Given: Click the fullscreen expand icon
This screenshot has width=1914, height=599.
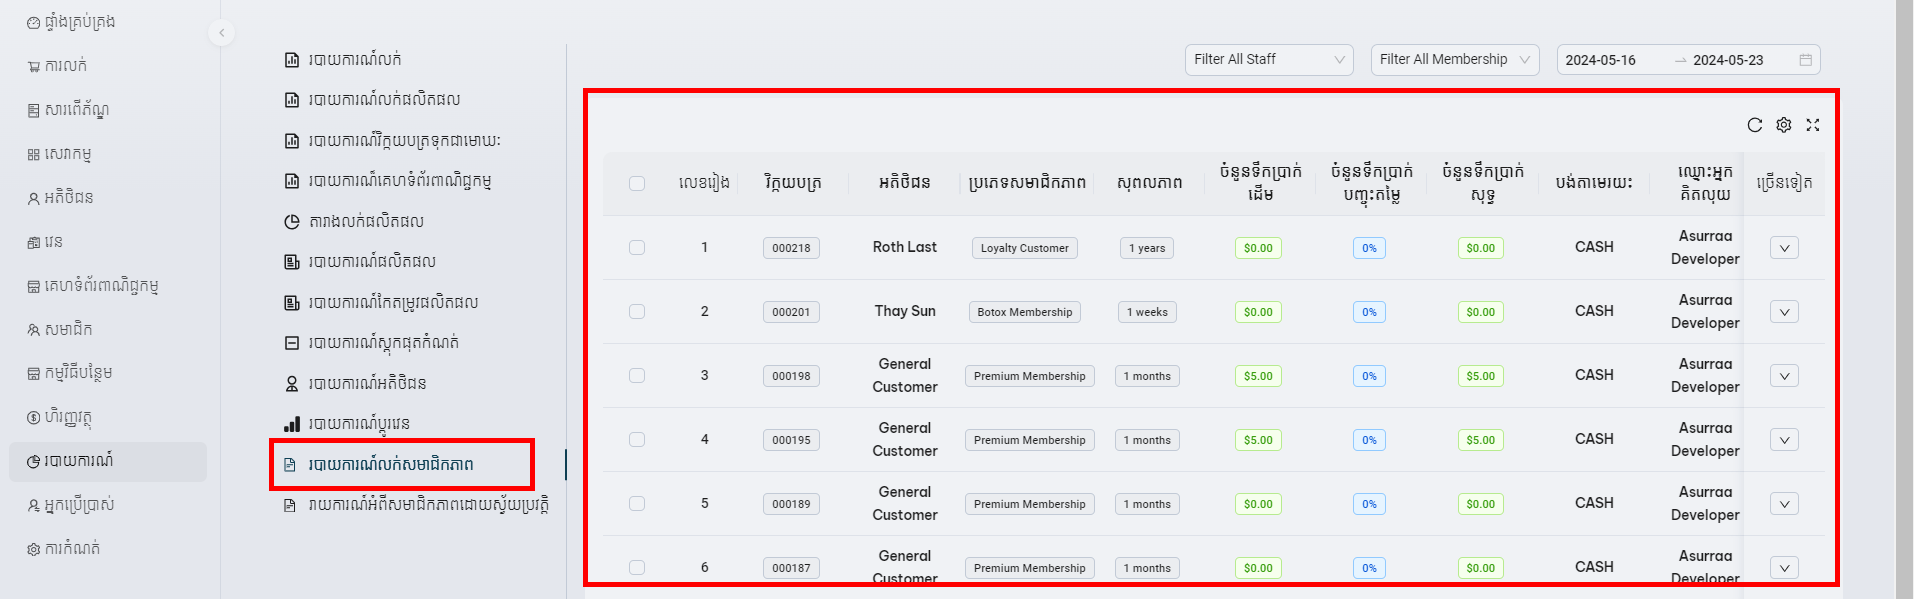Looking at the screenshot, I should (x=1813, y=125).
